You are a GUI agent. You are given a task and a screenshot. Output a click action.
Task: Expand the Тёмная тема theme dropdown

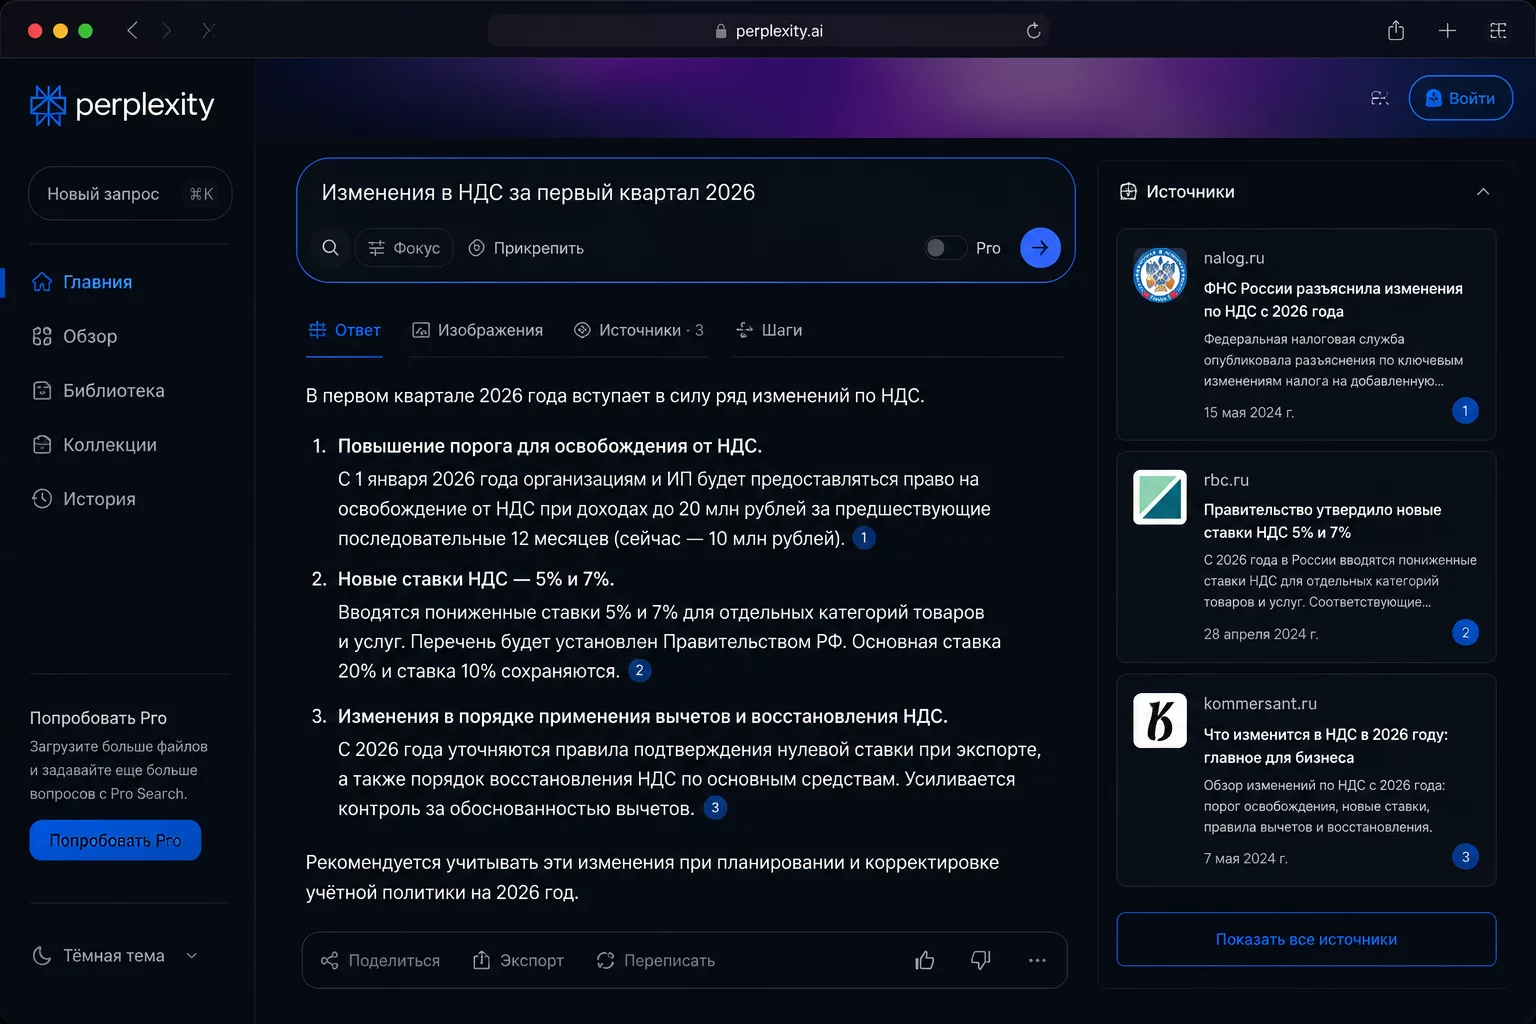115,956
